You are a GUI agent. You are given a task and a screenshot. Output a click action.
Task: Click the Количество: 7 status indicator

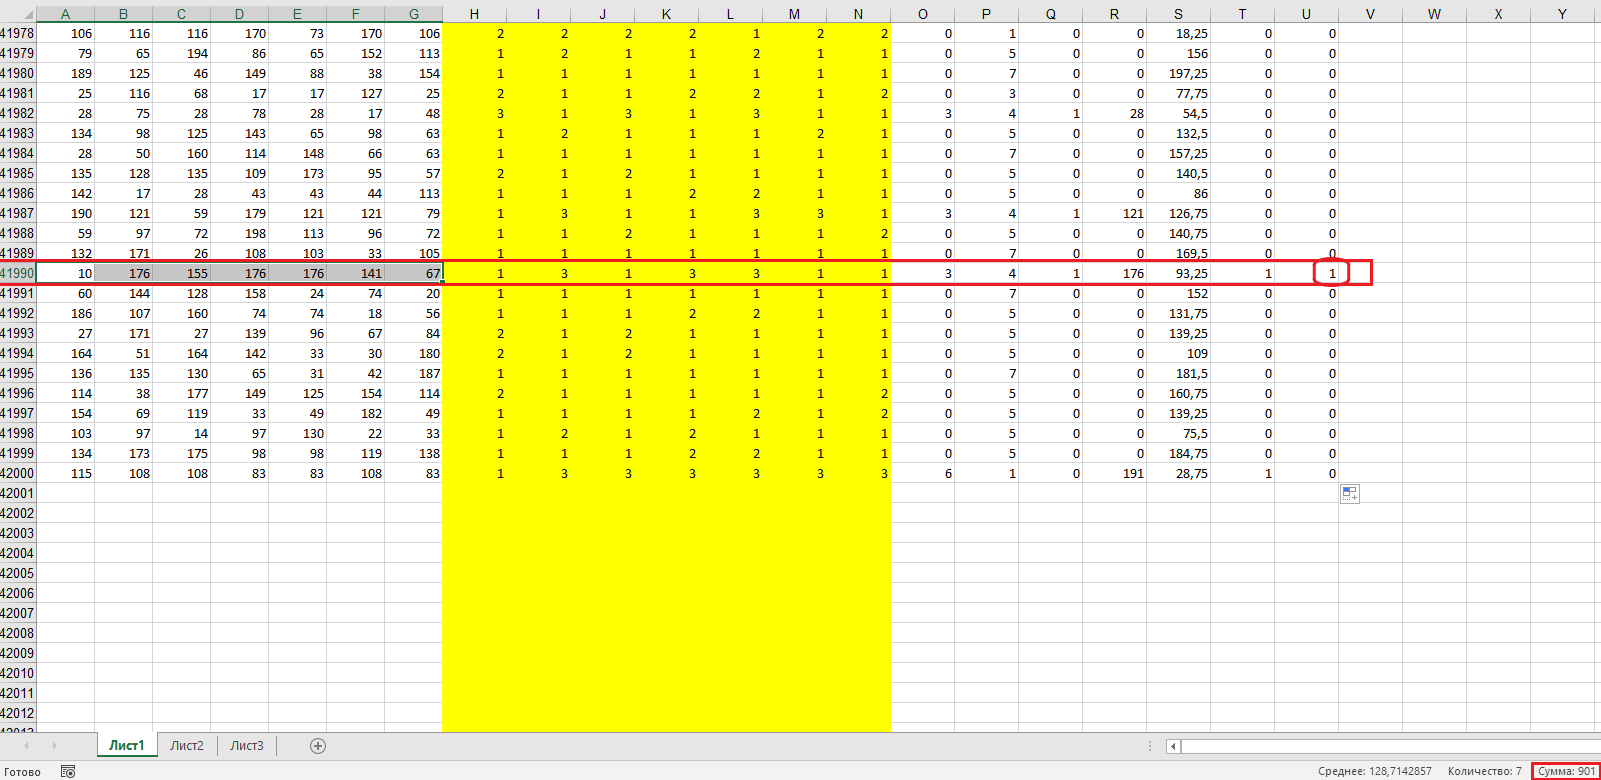point(1484,771)
